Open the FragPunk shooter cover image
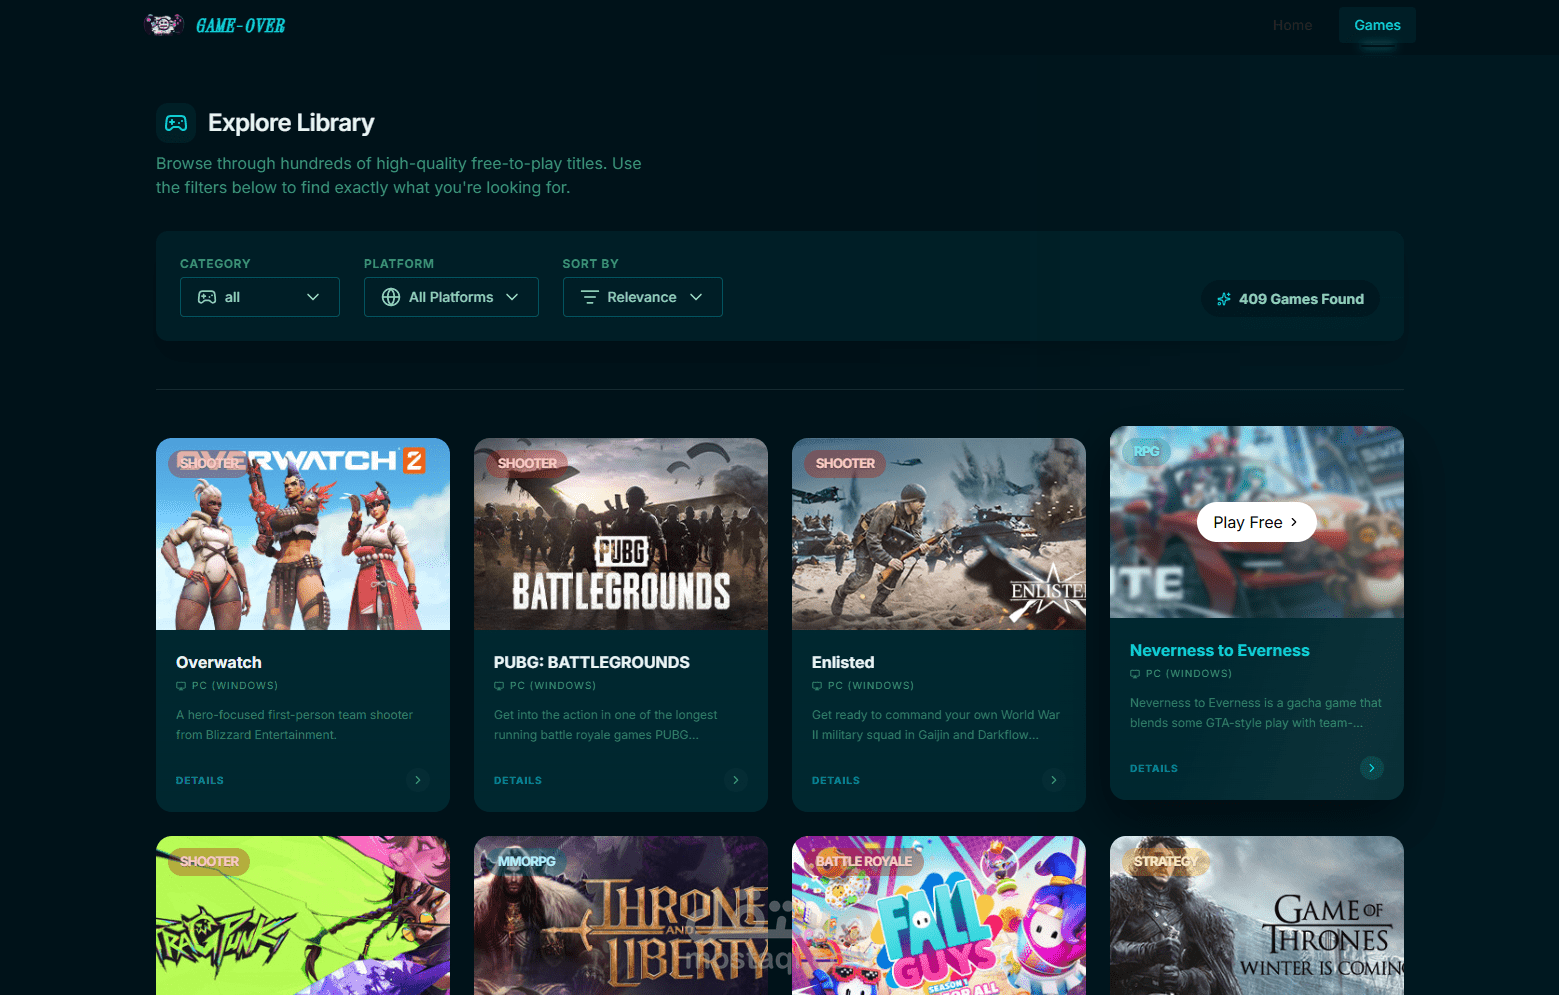The width and height of the screenshot is (1559, 995). [x=303, y=915]
